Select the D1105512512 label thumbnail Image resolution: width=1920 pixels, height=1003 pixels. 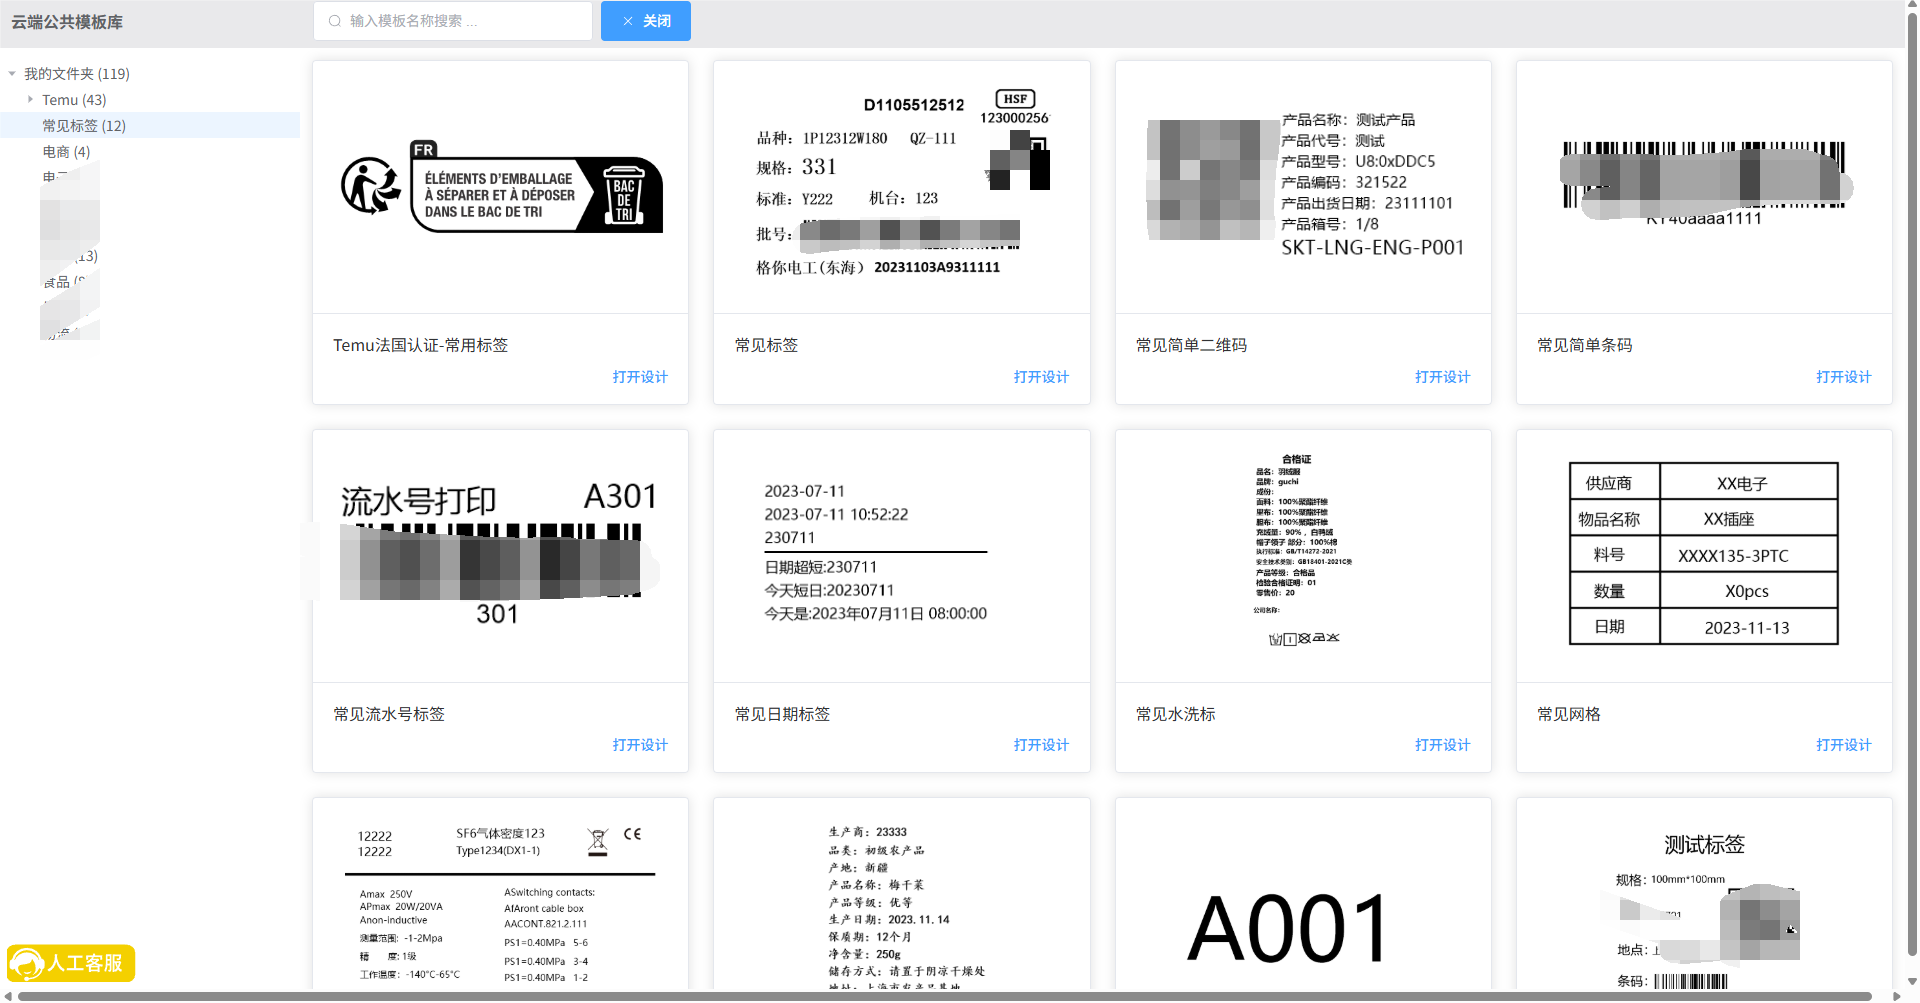coord(901,187)
